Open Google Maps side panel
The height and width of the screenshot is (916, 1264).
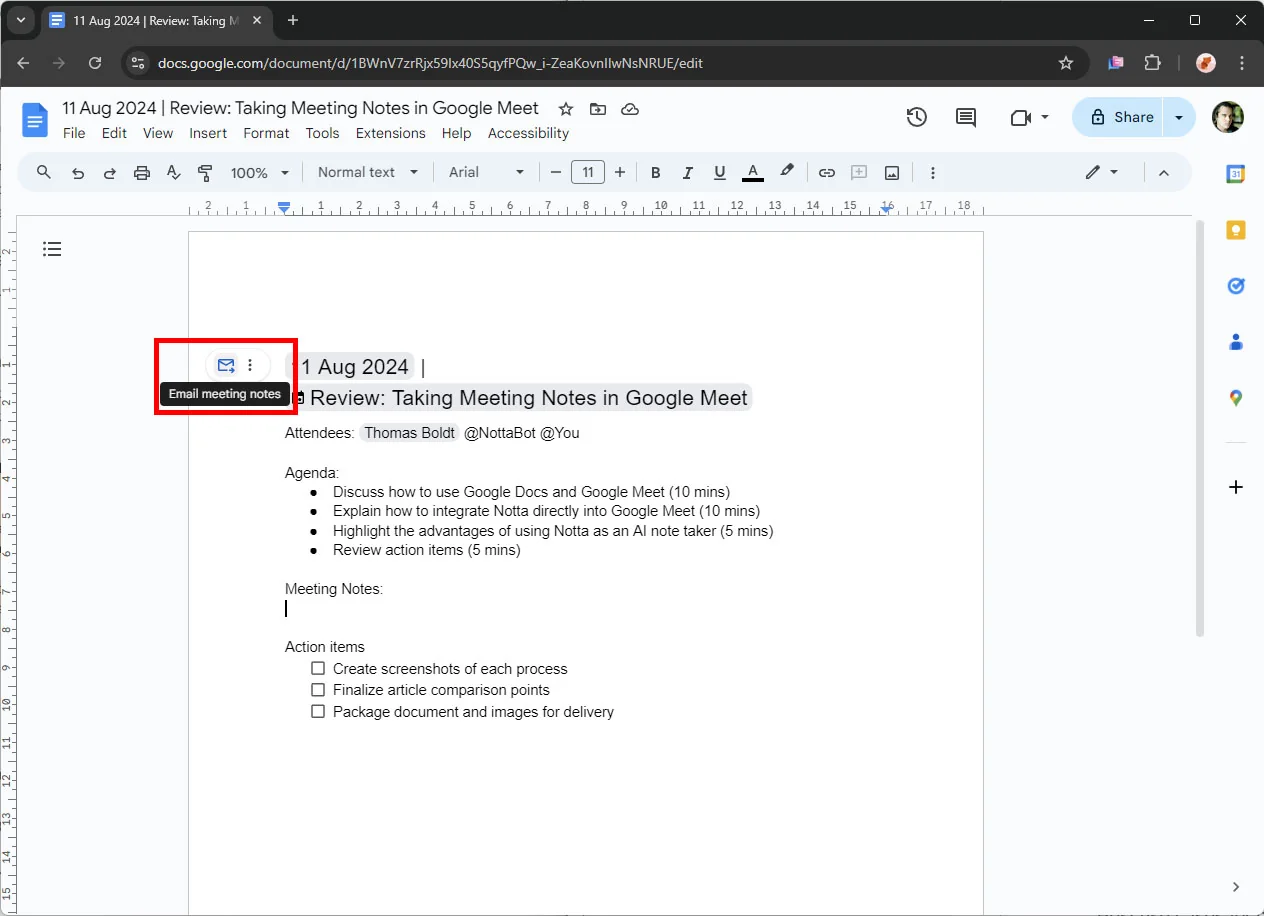tap(1236, 398)
